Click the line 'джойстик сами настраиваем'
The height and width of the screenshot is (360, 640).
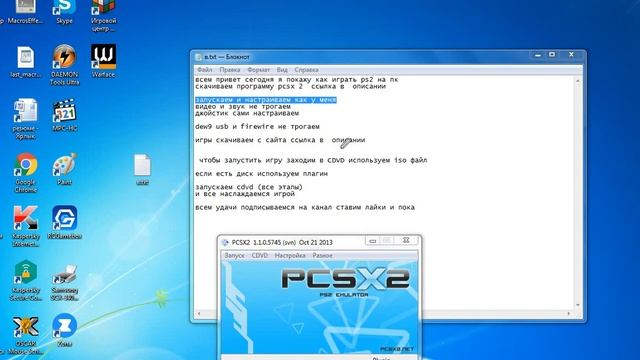coord(247,113)
